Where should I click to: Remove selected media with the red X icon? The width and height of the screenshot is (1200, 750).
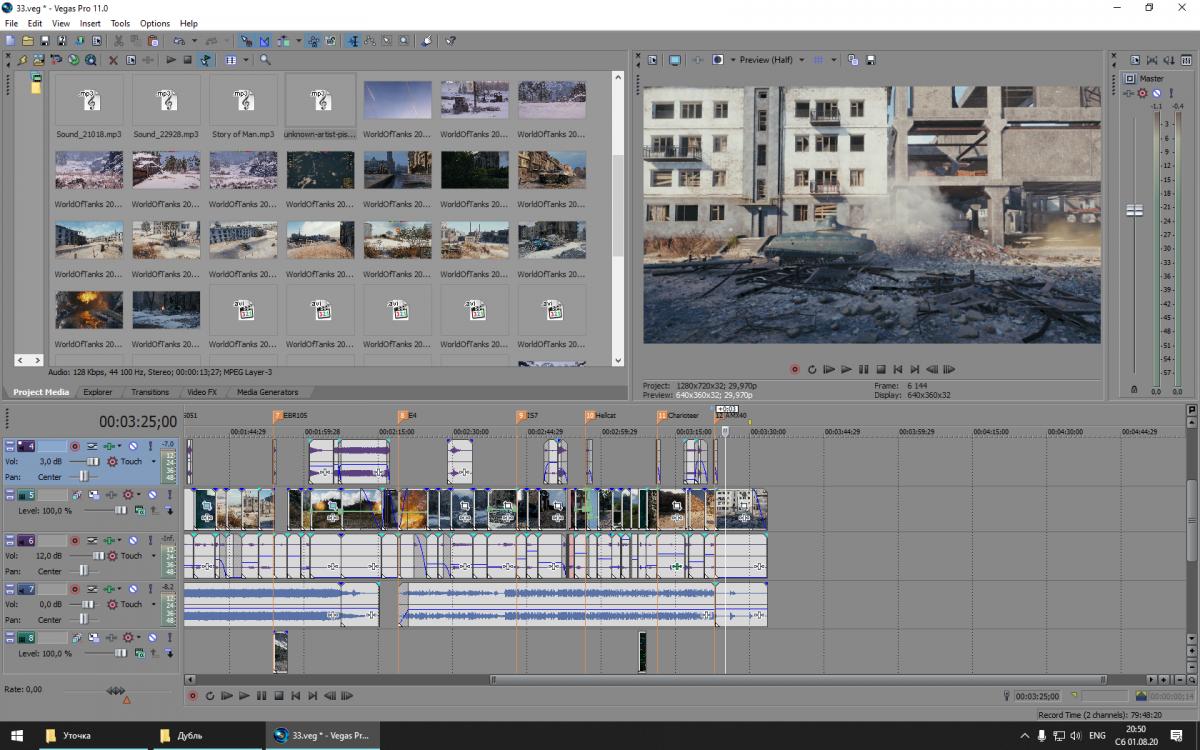pyautogui.click(x=113, y=60)
